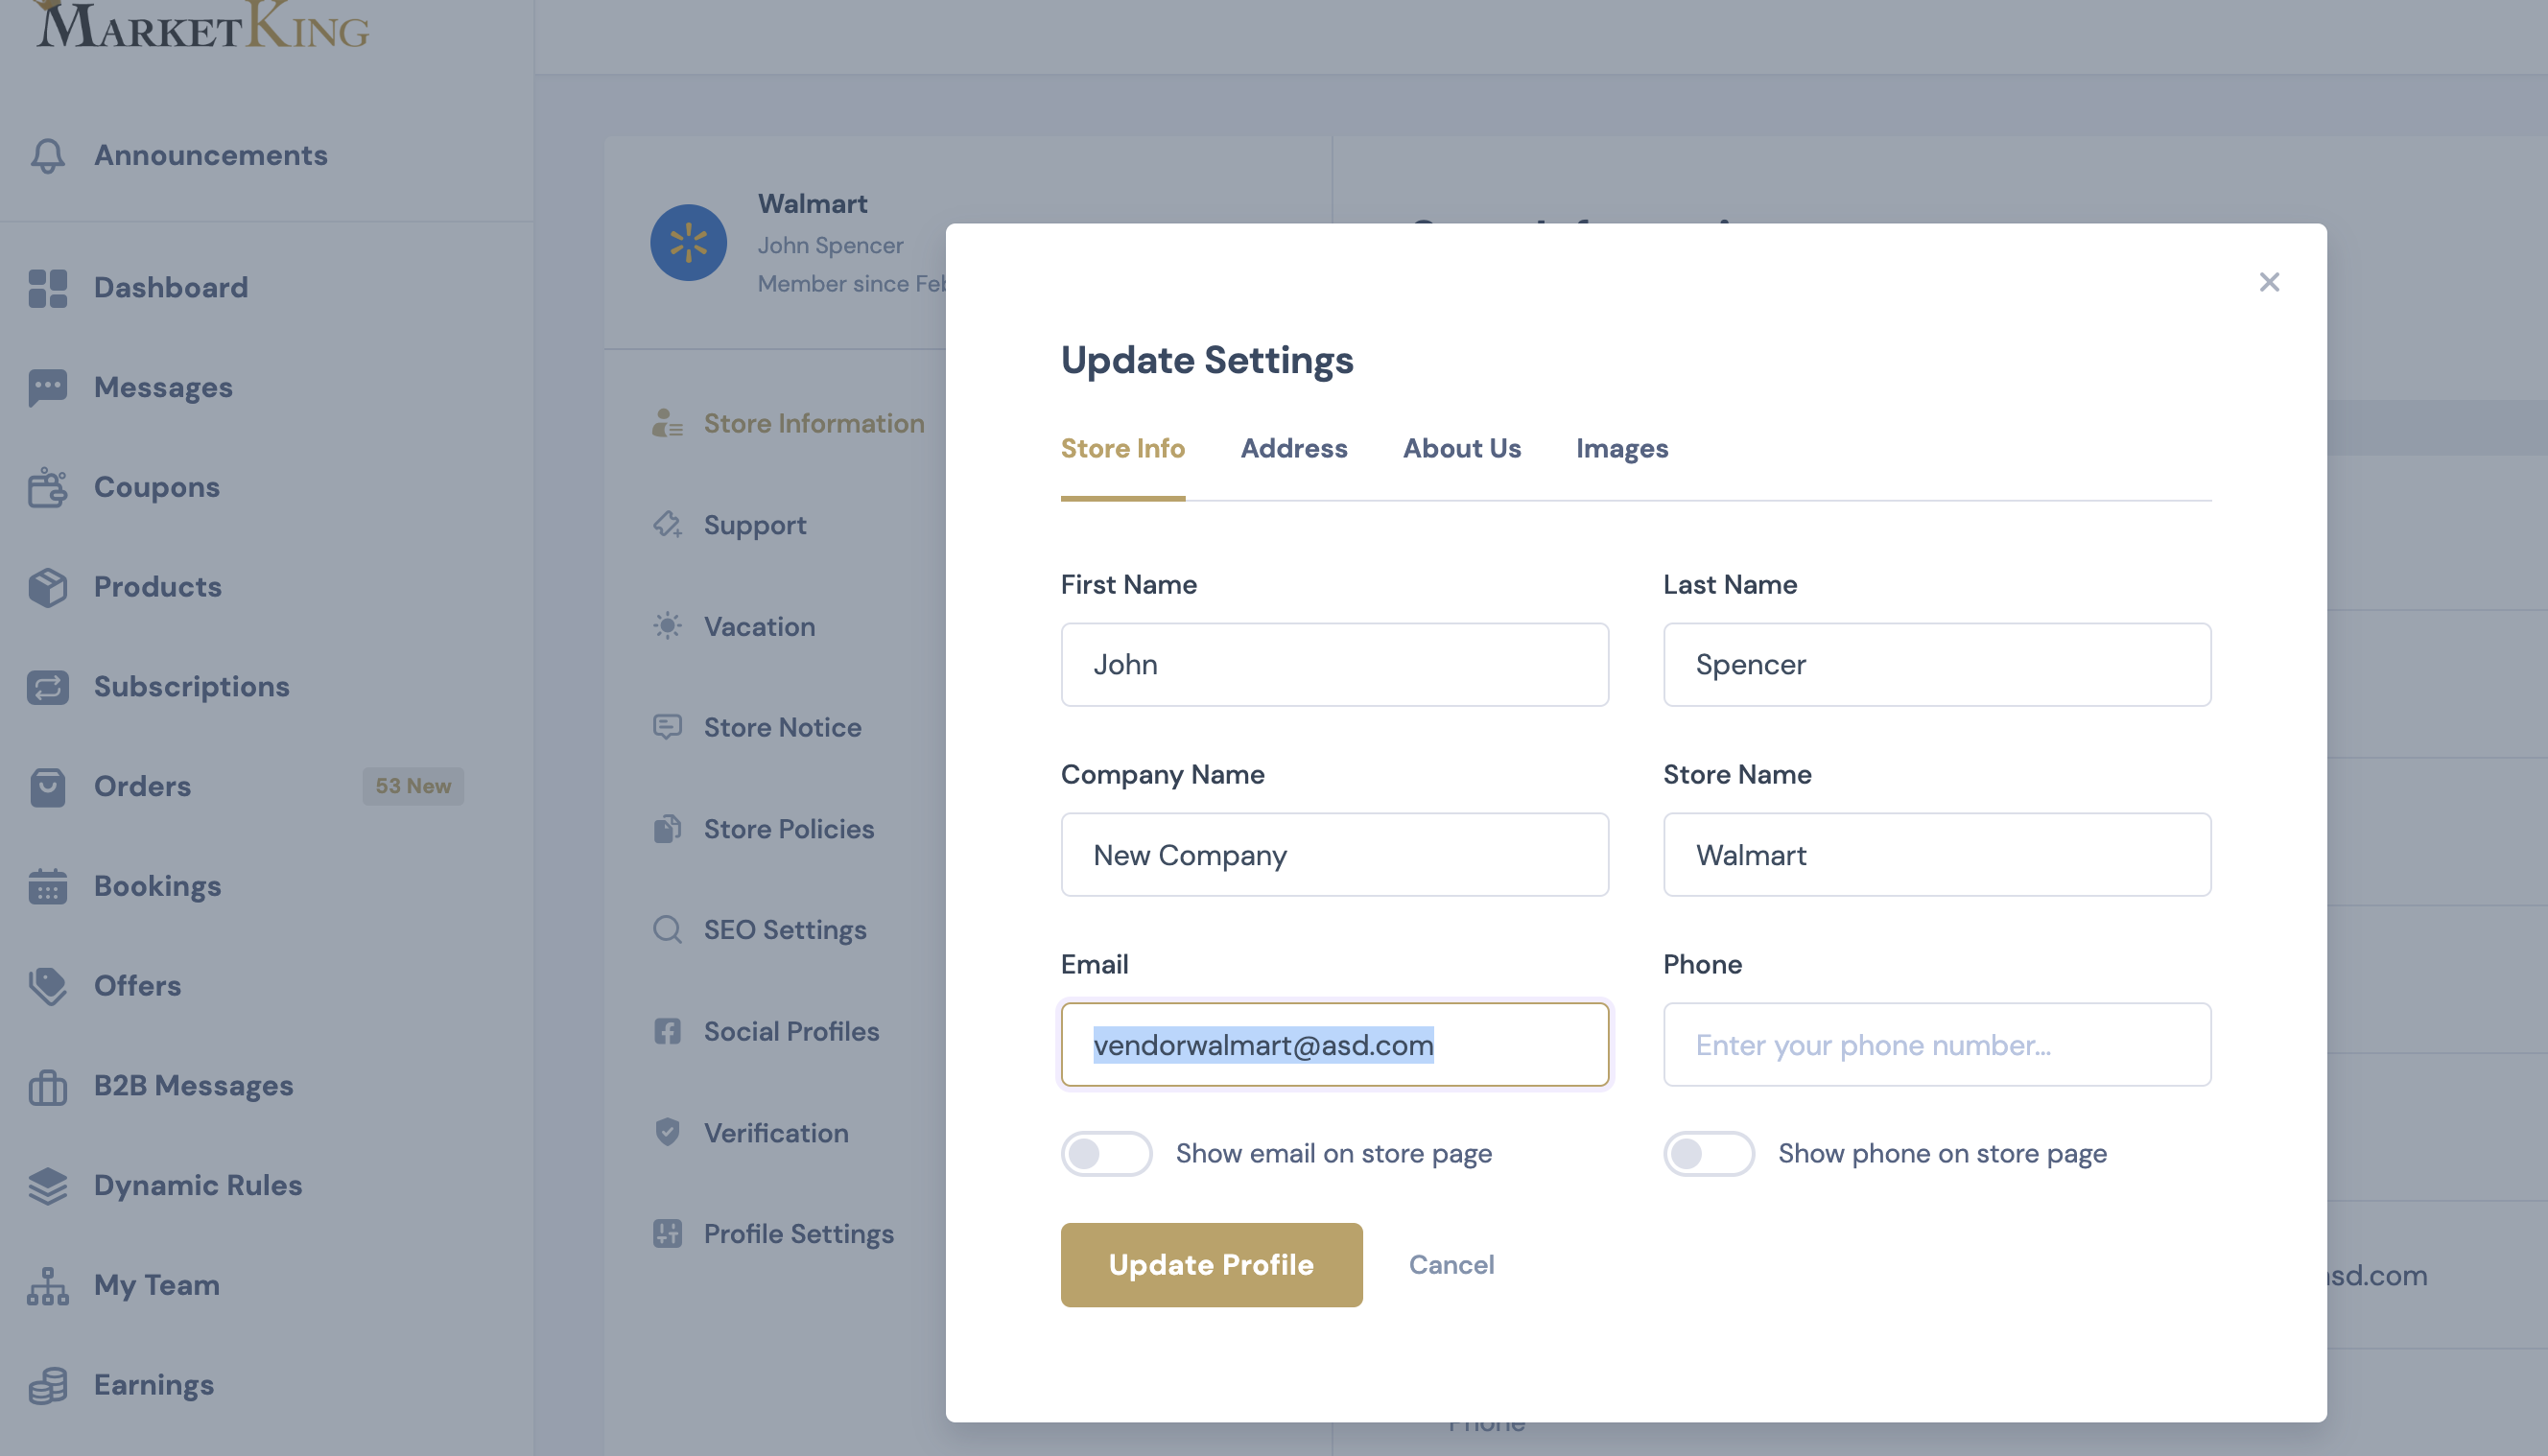Open the Subscriptions refresh icon
Viewport: 2548px width, 1456px height.
pyautogui.click(x=47, y=687)
